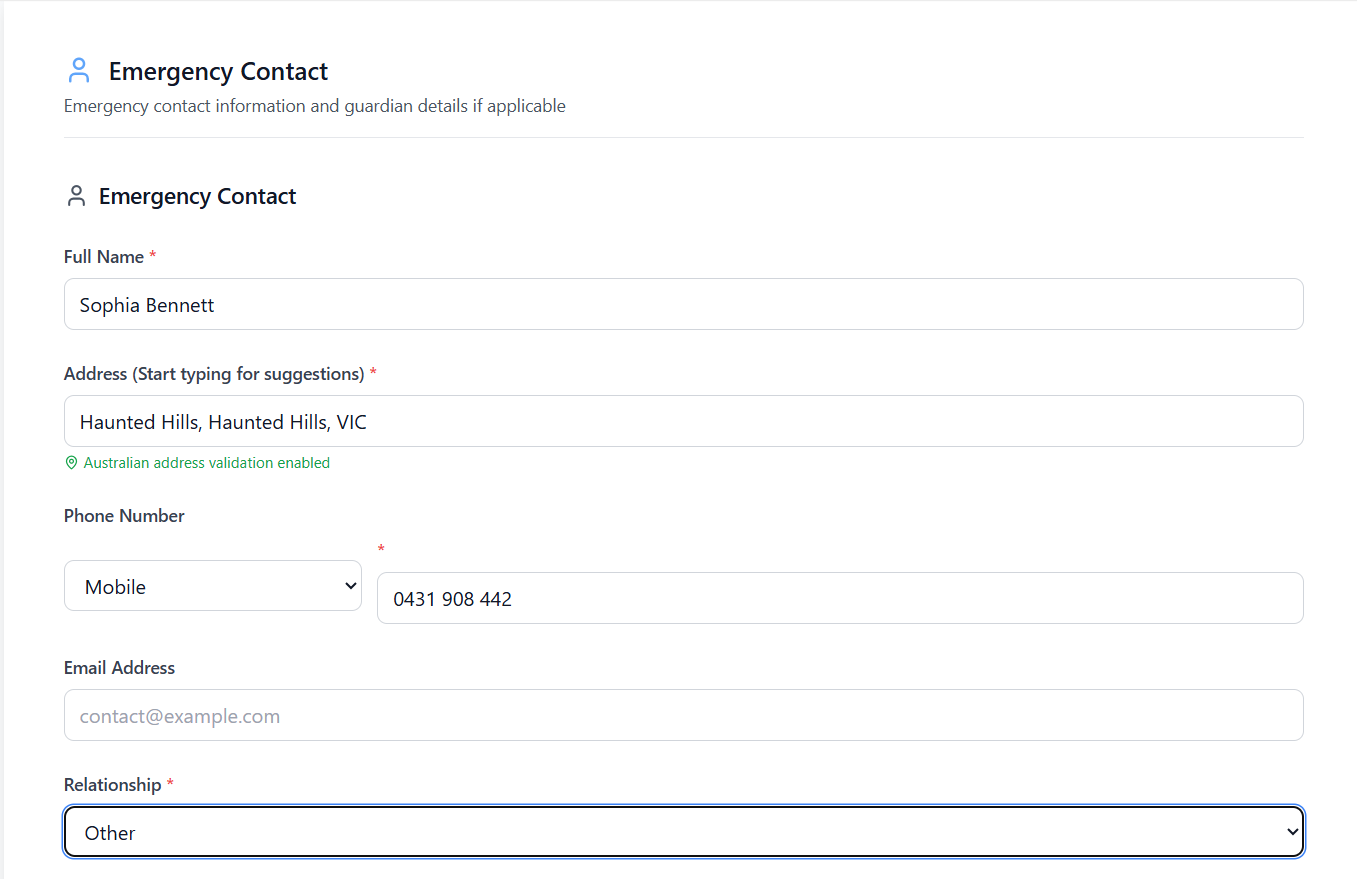Click the asterisk above the phone number field
1357x879 pixels.
(381, 549)
